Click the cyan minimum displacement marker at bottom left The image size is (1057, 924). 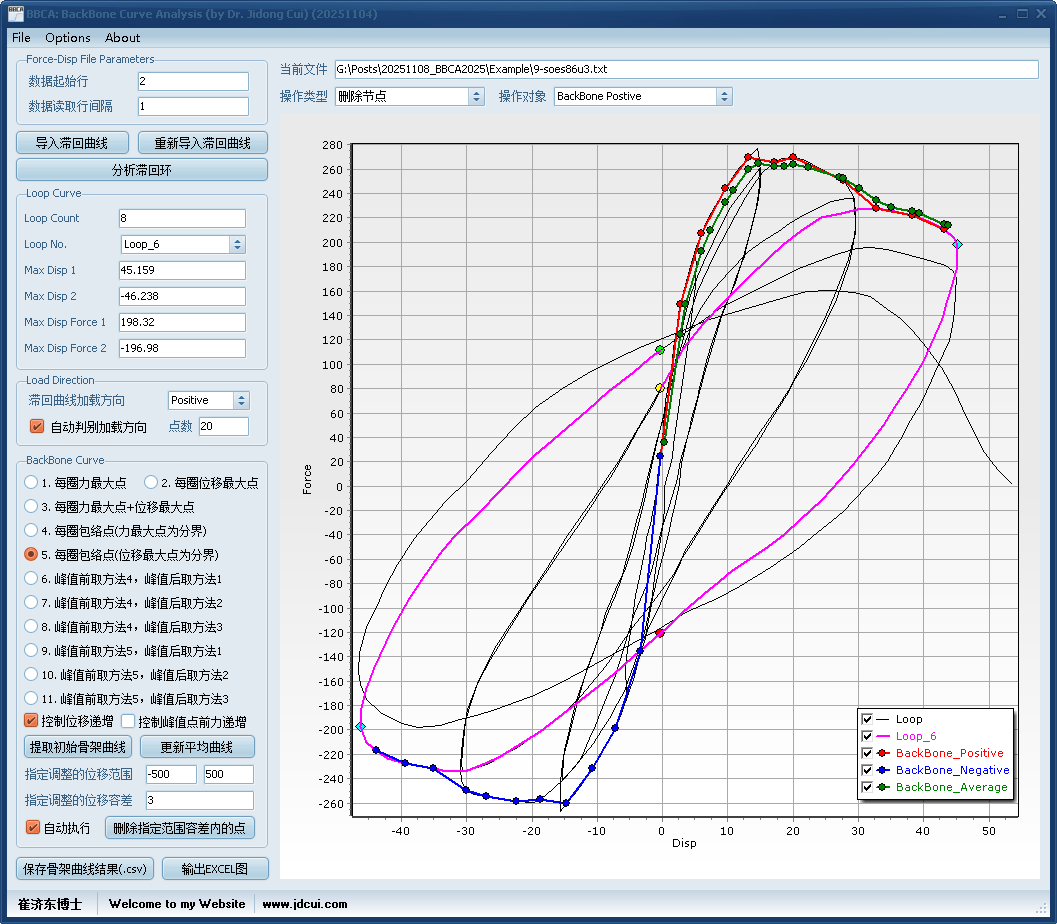coord(360,727)
